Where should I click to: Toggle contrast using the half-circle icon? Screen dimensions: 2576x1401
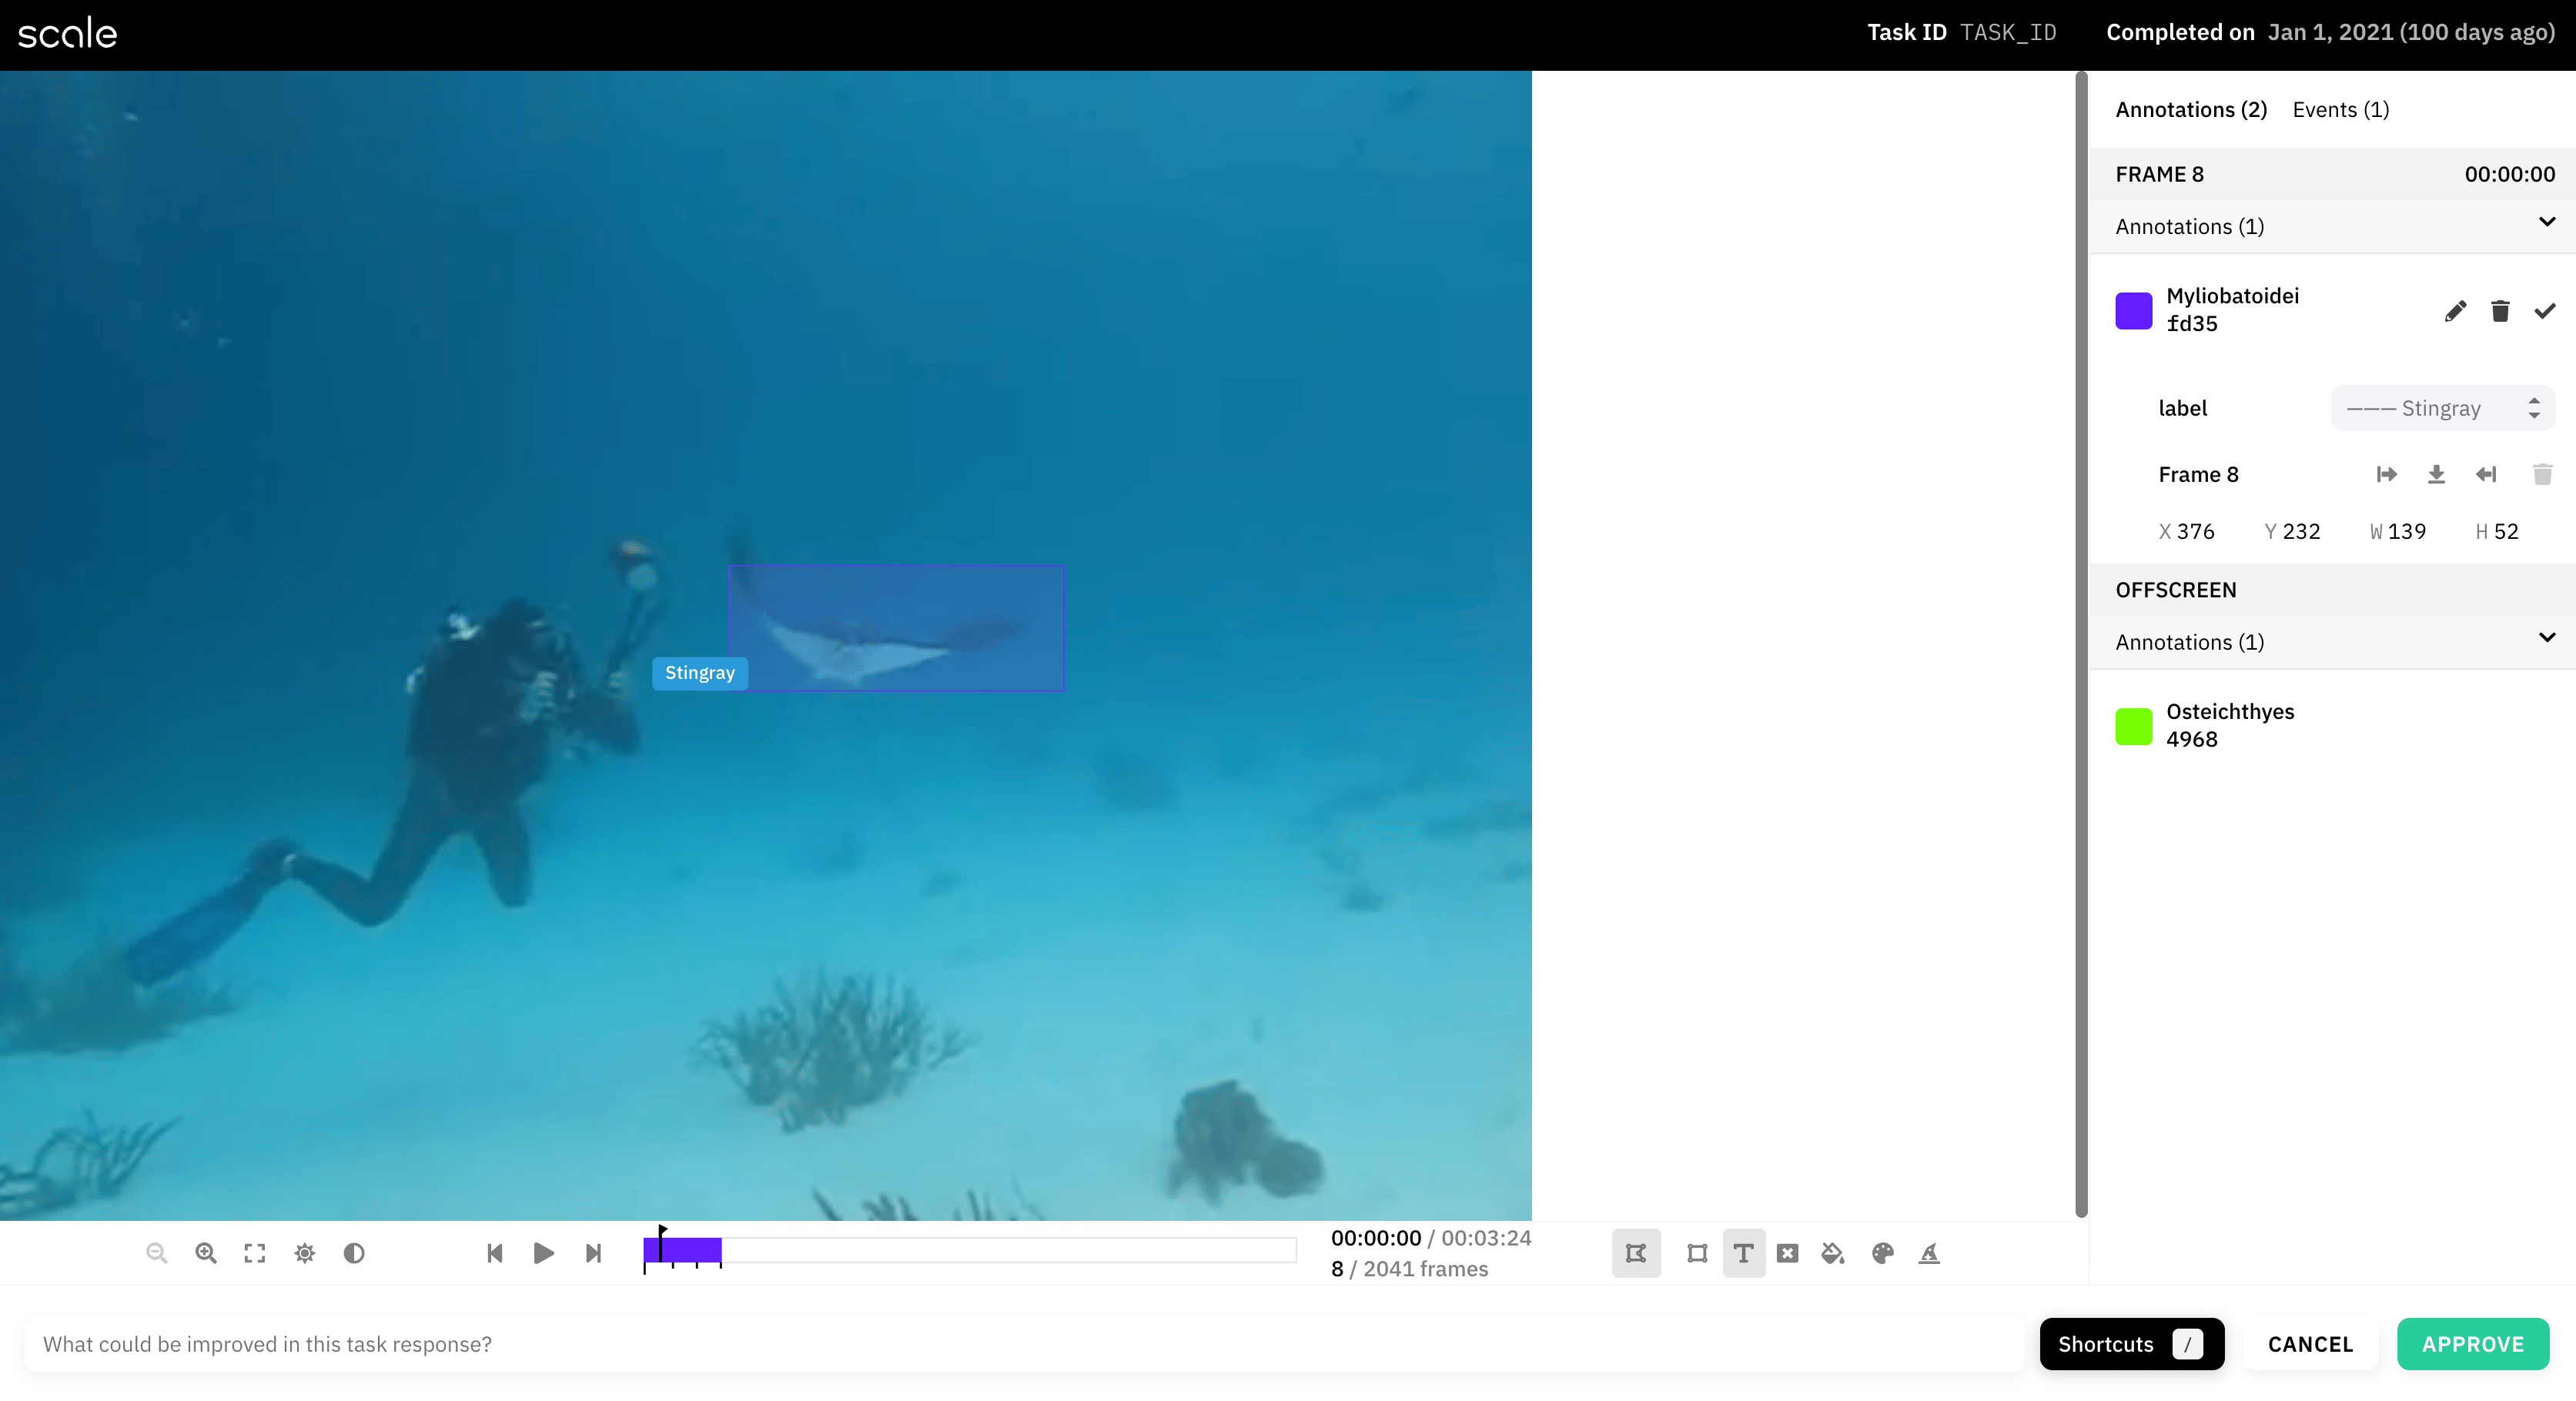(354, 1253)
